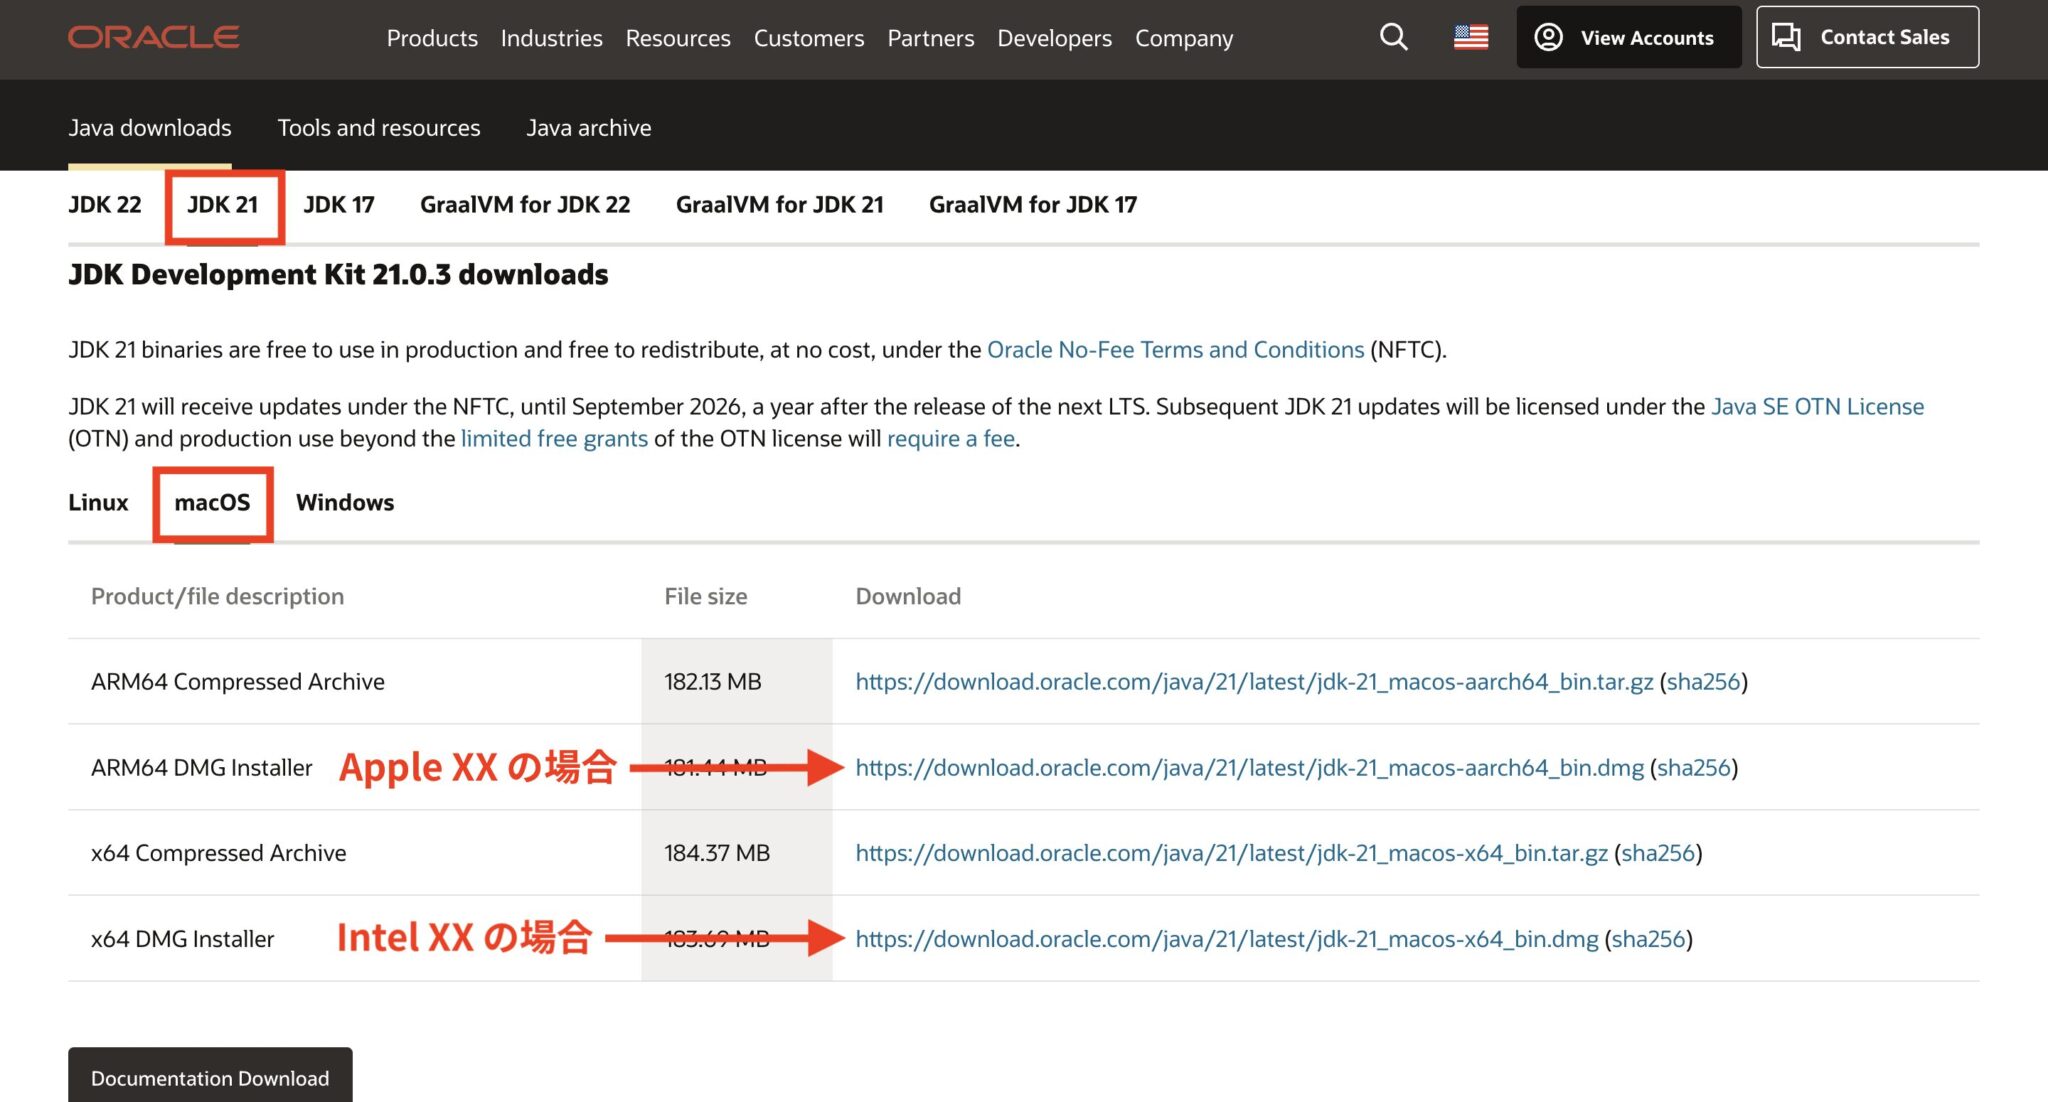Click the Oracle logo

(x=152, y=36)
